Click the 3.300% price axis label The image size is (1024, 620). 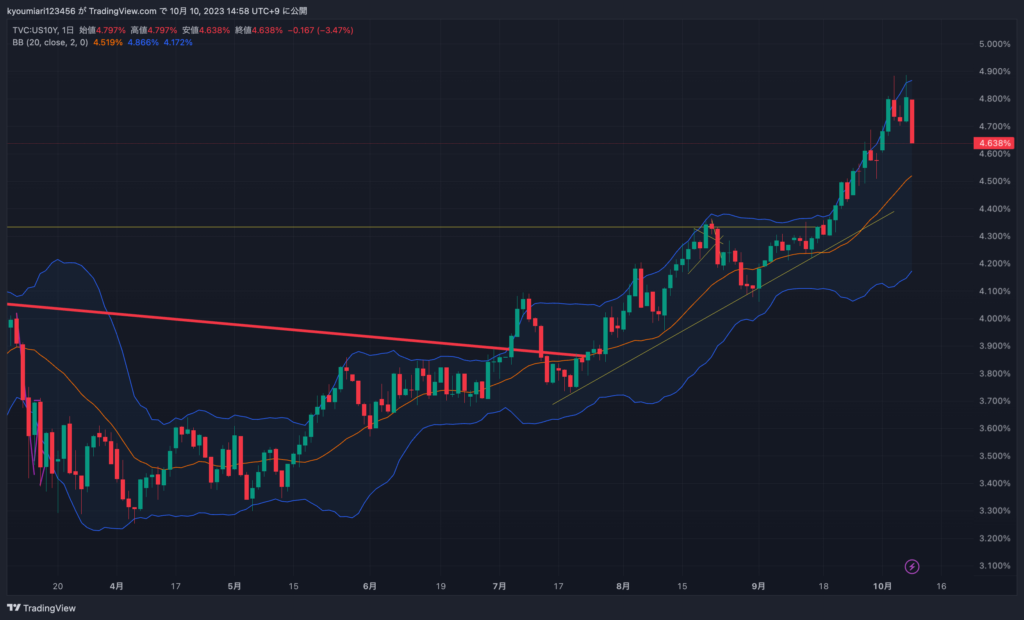pos(995,511)
